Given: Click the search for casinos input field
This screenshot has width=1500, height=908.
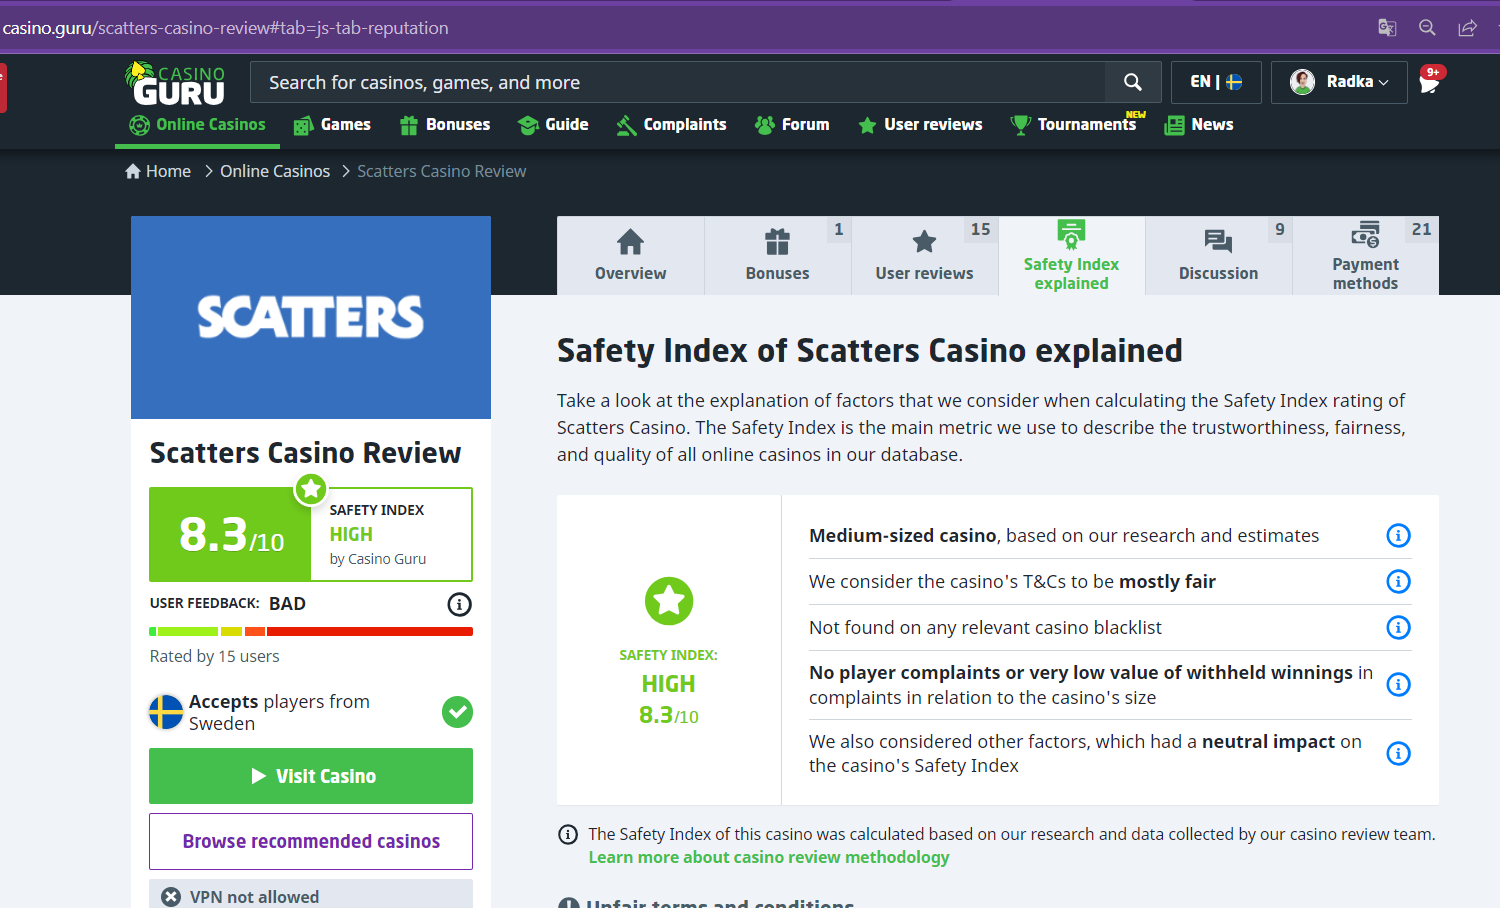Looking at the screenshot, I should click(680, 82).
